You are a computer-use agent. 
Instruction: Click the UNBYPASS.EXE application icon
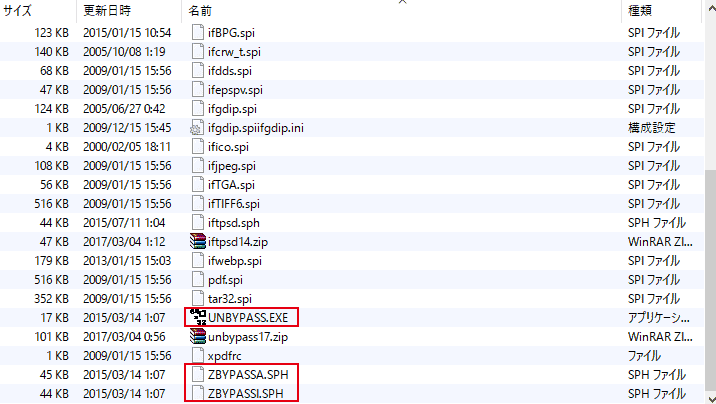point(198,317)
